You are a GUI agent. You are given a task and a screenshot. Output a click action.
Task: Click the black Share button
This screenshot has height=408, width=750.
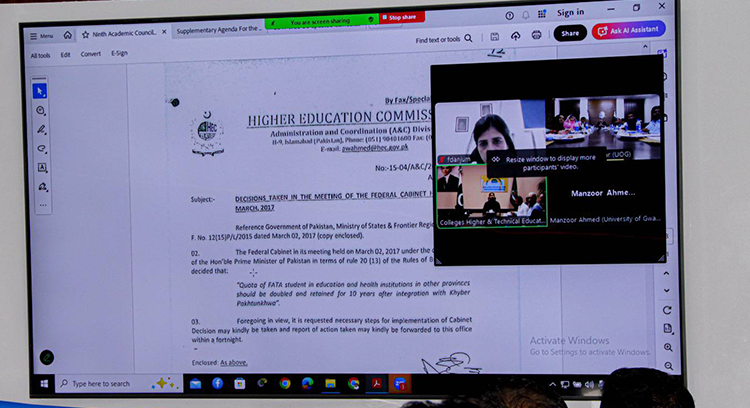[x=570, y=33]
